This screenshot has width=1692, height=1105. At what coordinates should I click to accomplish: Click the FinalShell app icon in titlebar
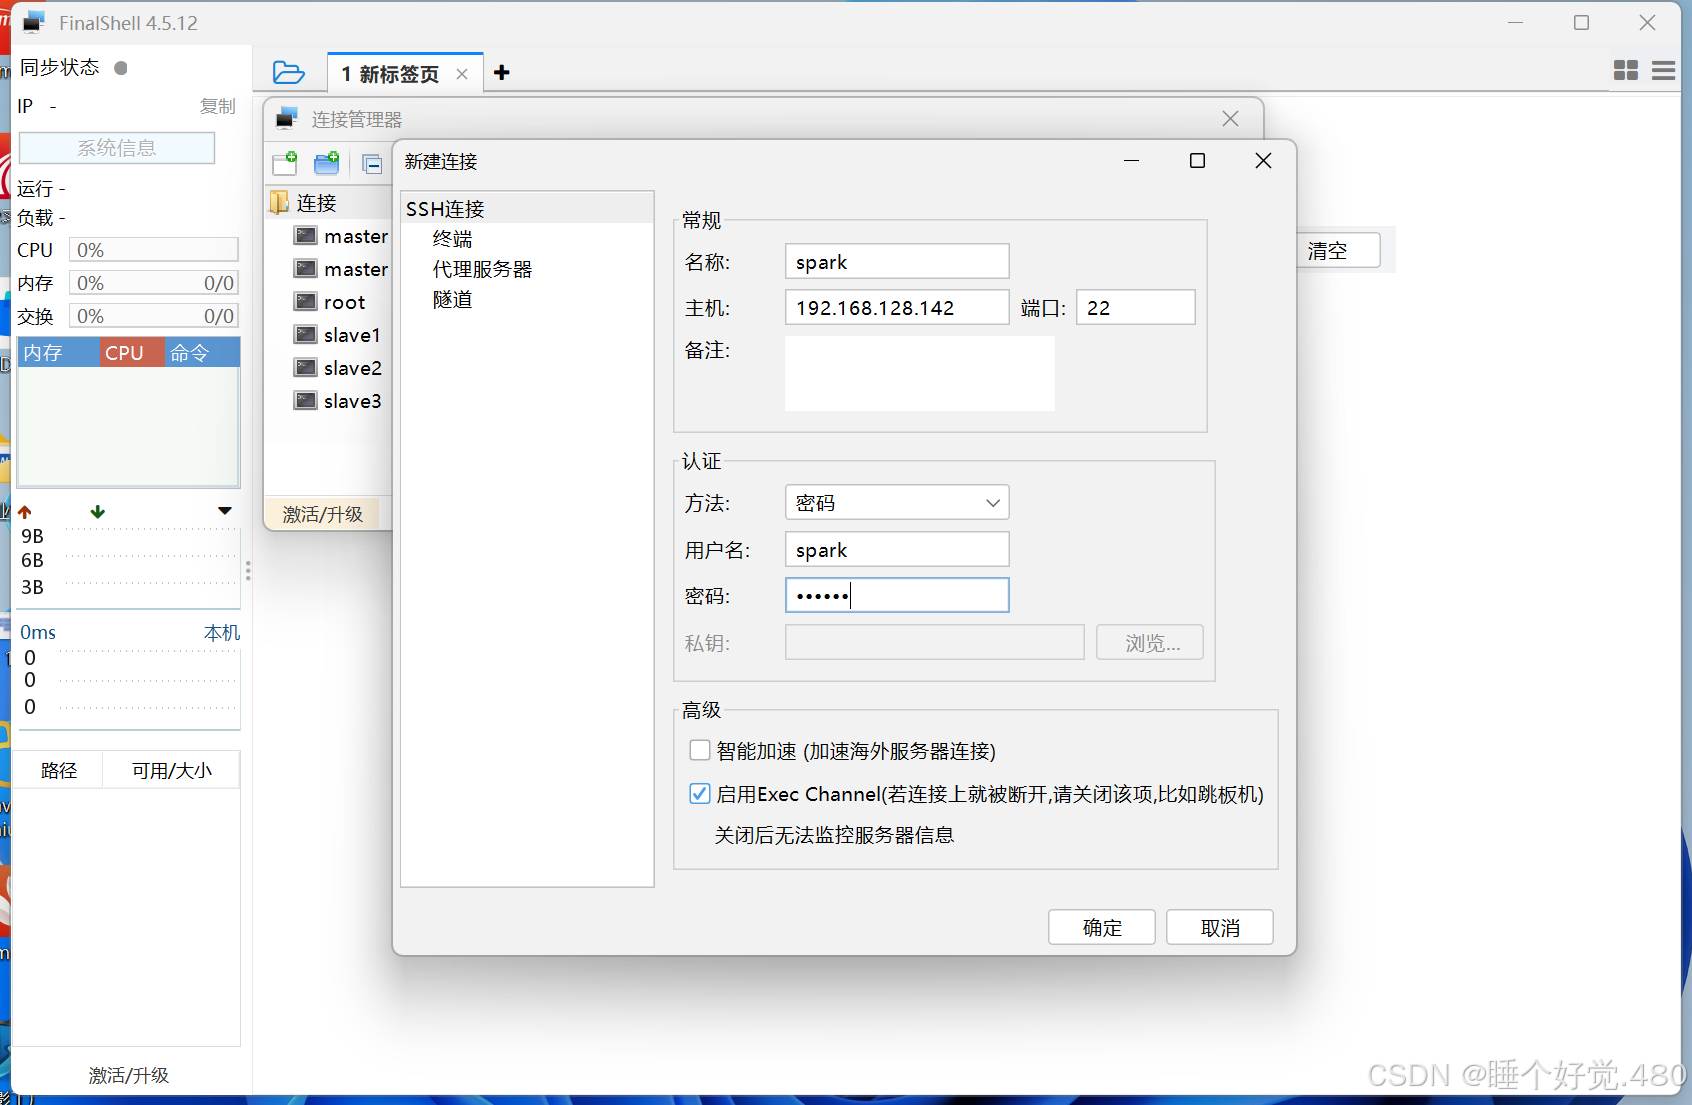(x=33, y=22)
